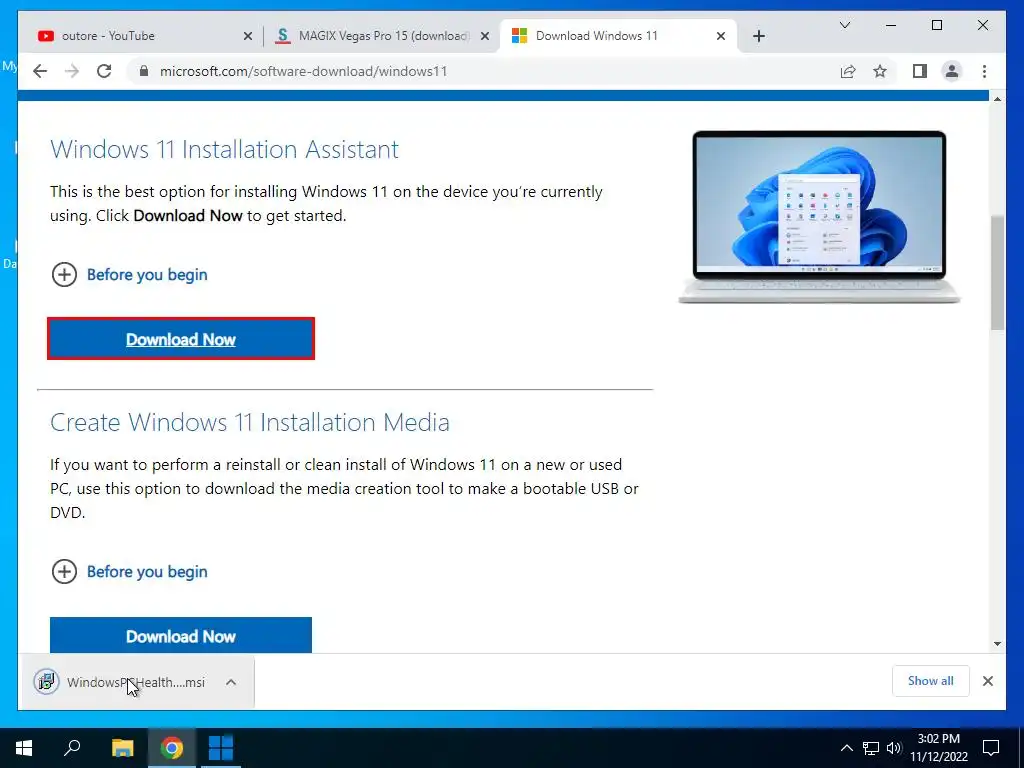View site info via the lock icon
Viewport: 1024px width, 768px height.
tap(144, 71)
